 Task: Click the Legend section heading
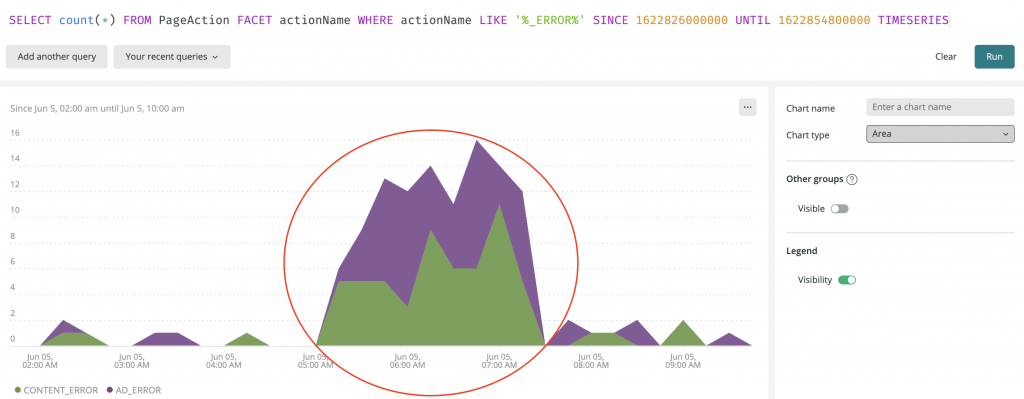click(x=802, y=251)
